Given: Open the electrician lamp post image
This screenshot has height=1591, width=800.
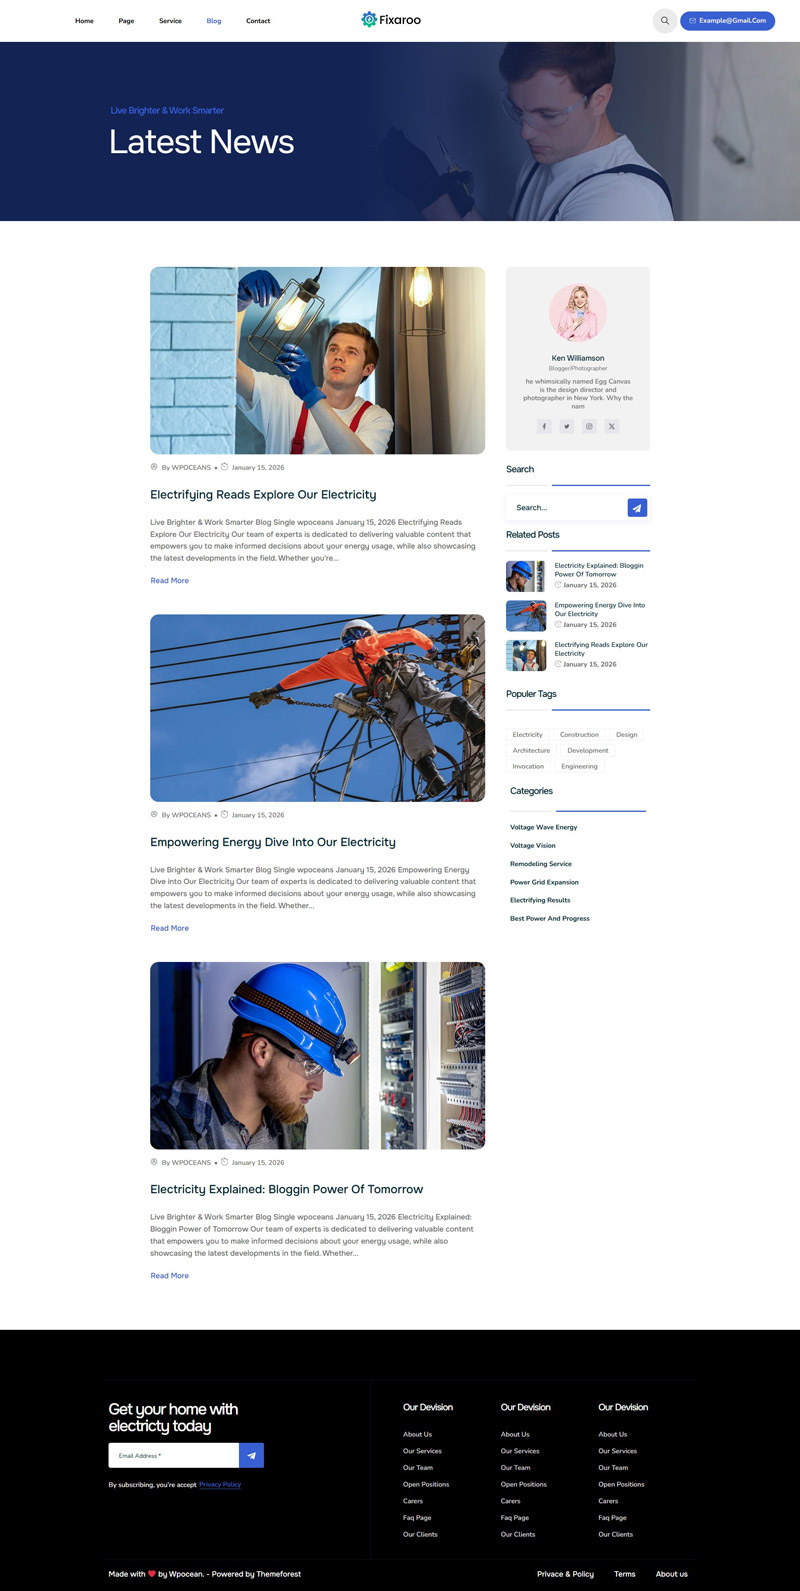Looking at the screenshot, I should [x=317, y=360].
